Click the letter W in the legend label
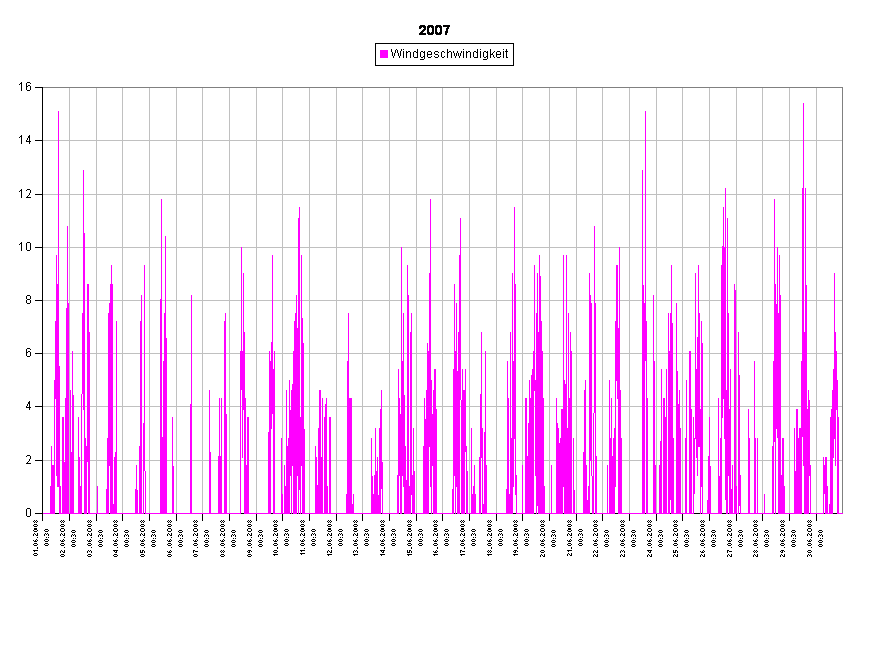The height and width of the screenshot is (645, 871). coord(396,54)
